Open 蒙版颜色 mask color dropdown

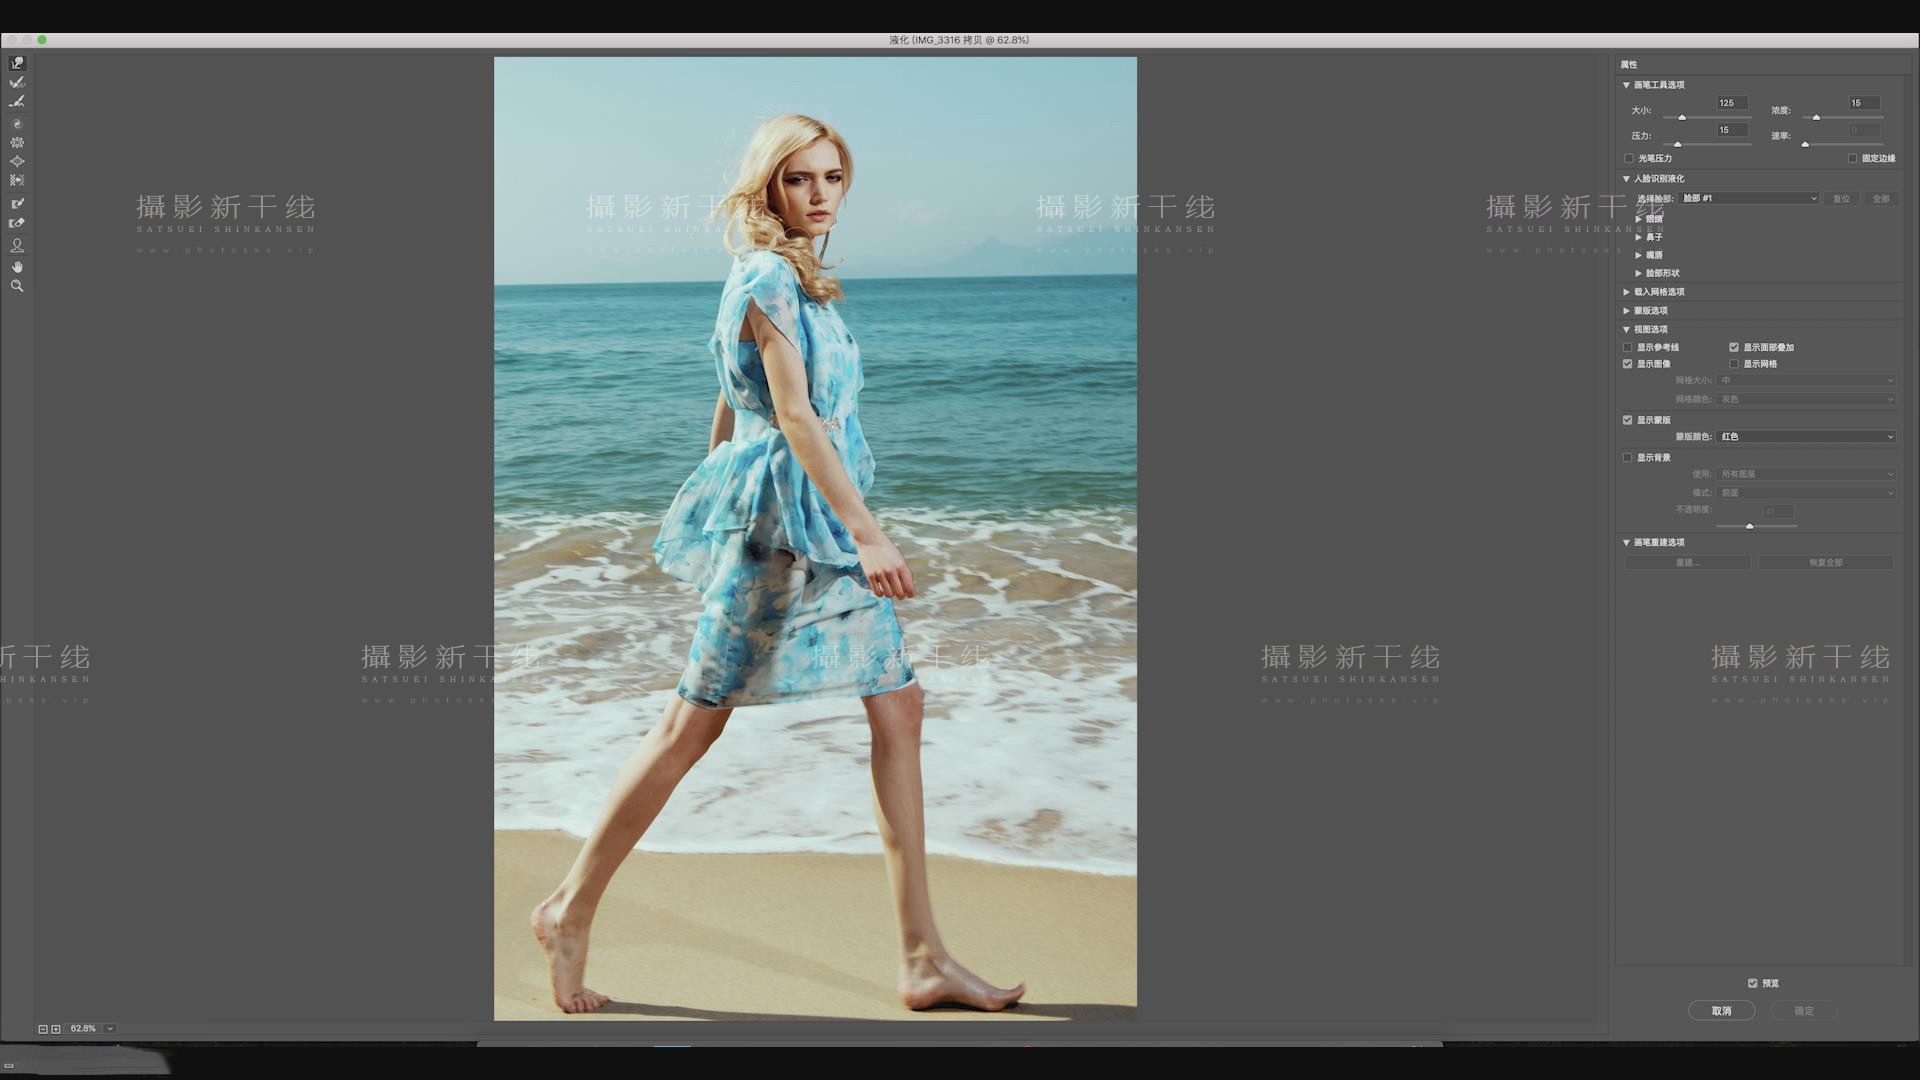click(1806, 437)
